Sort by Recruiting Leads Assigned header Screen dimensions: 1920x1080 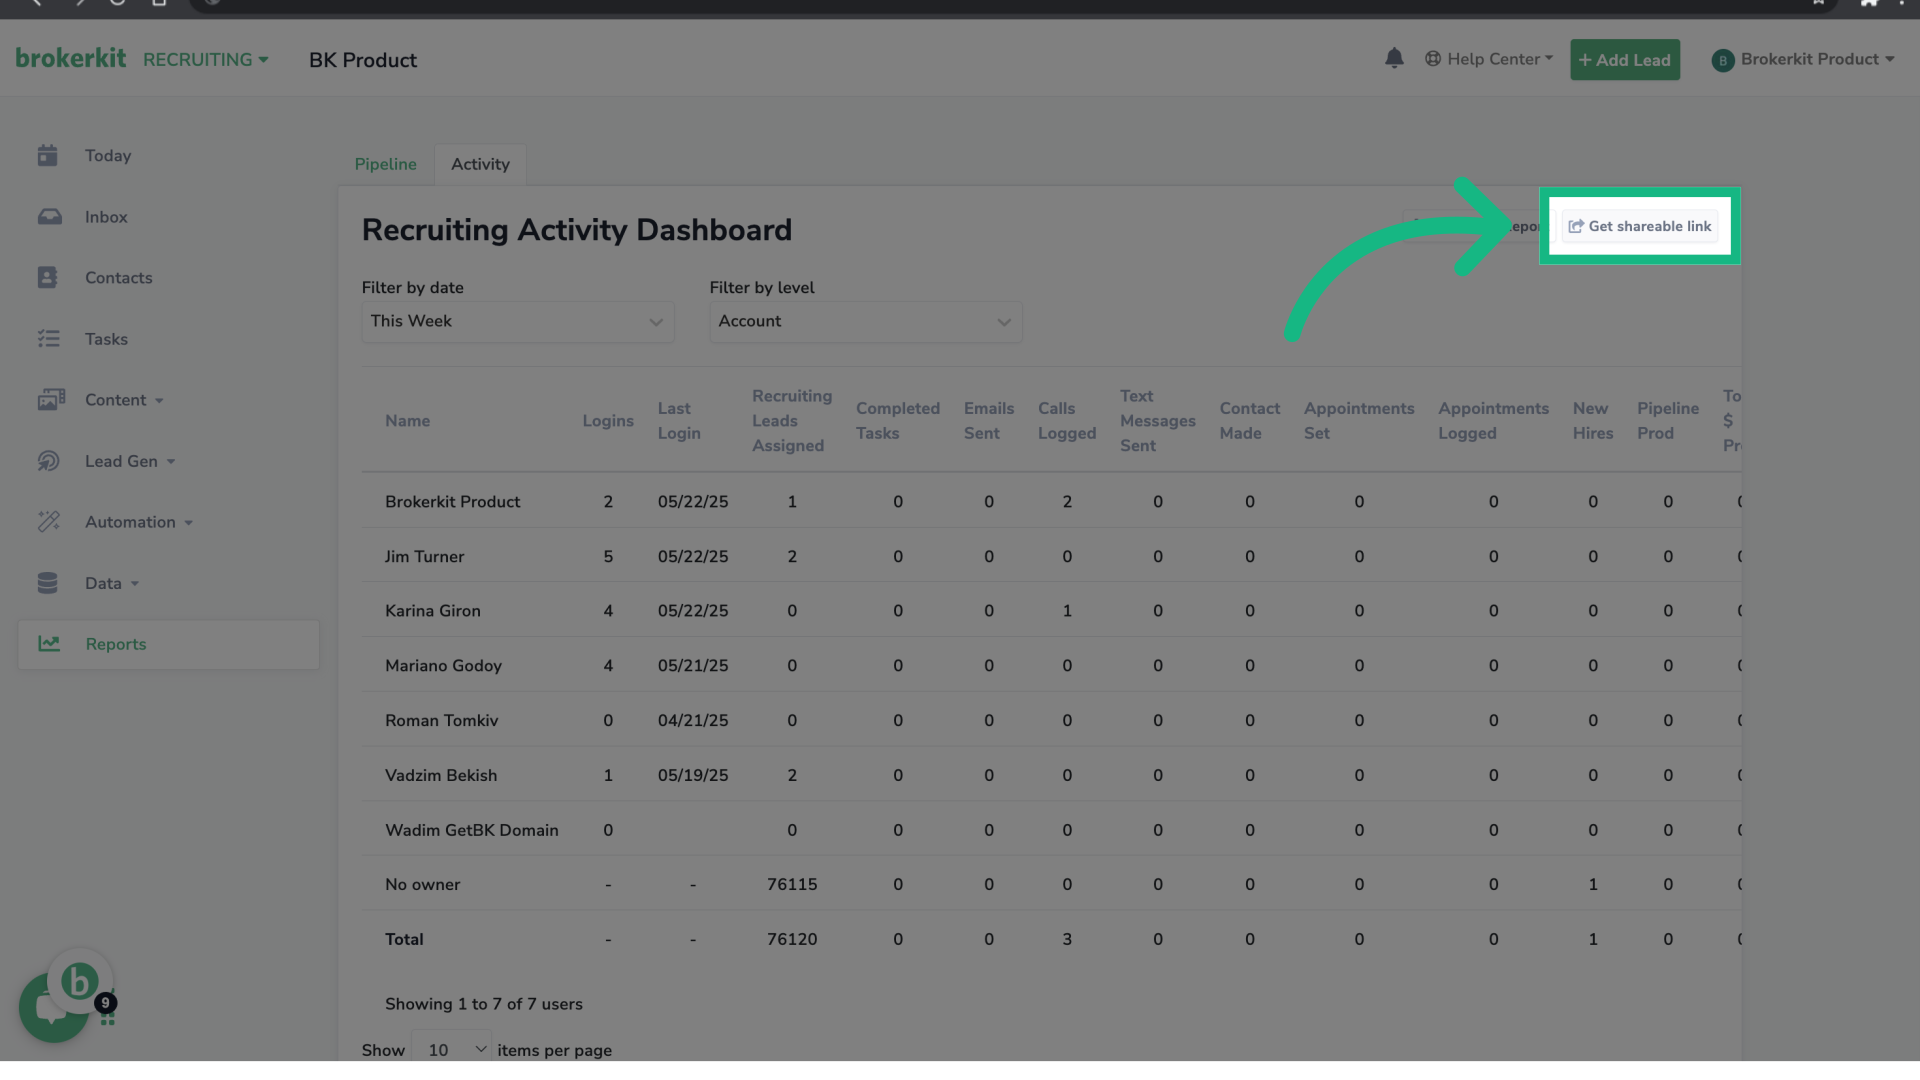click(x=792, y=421)
